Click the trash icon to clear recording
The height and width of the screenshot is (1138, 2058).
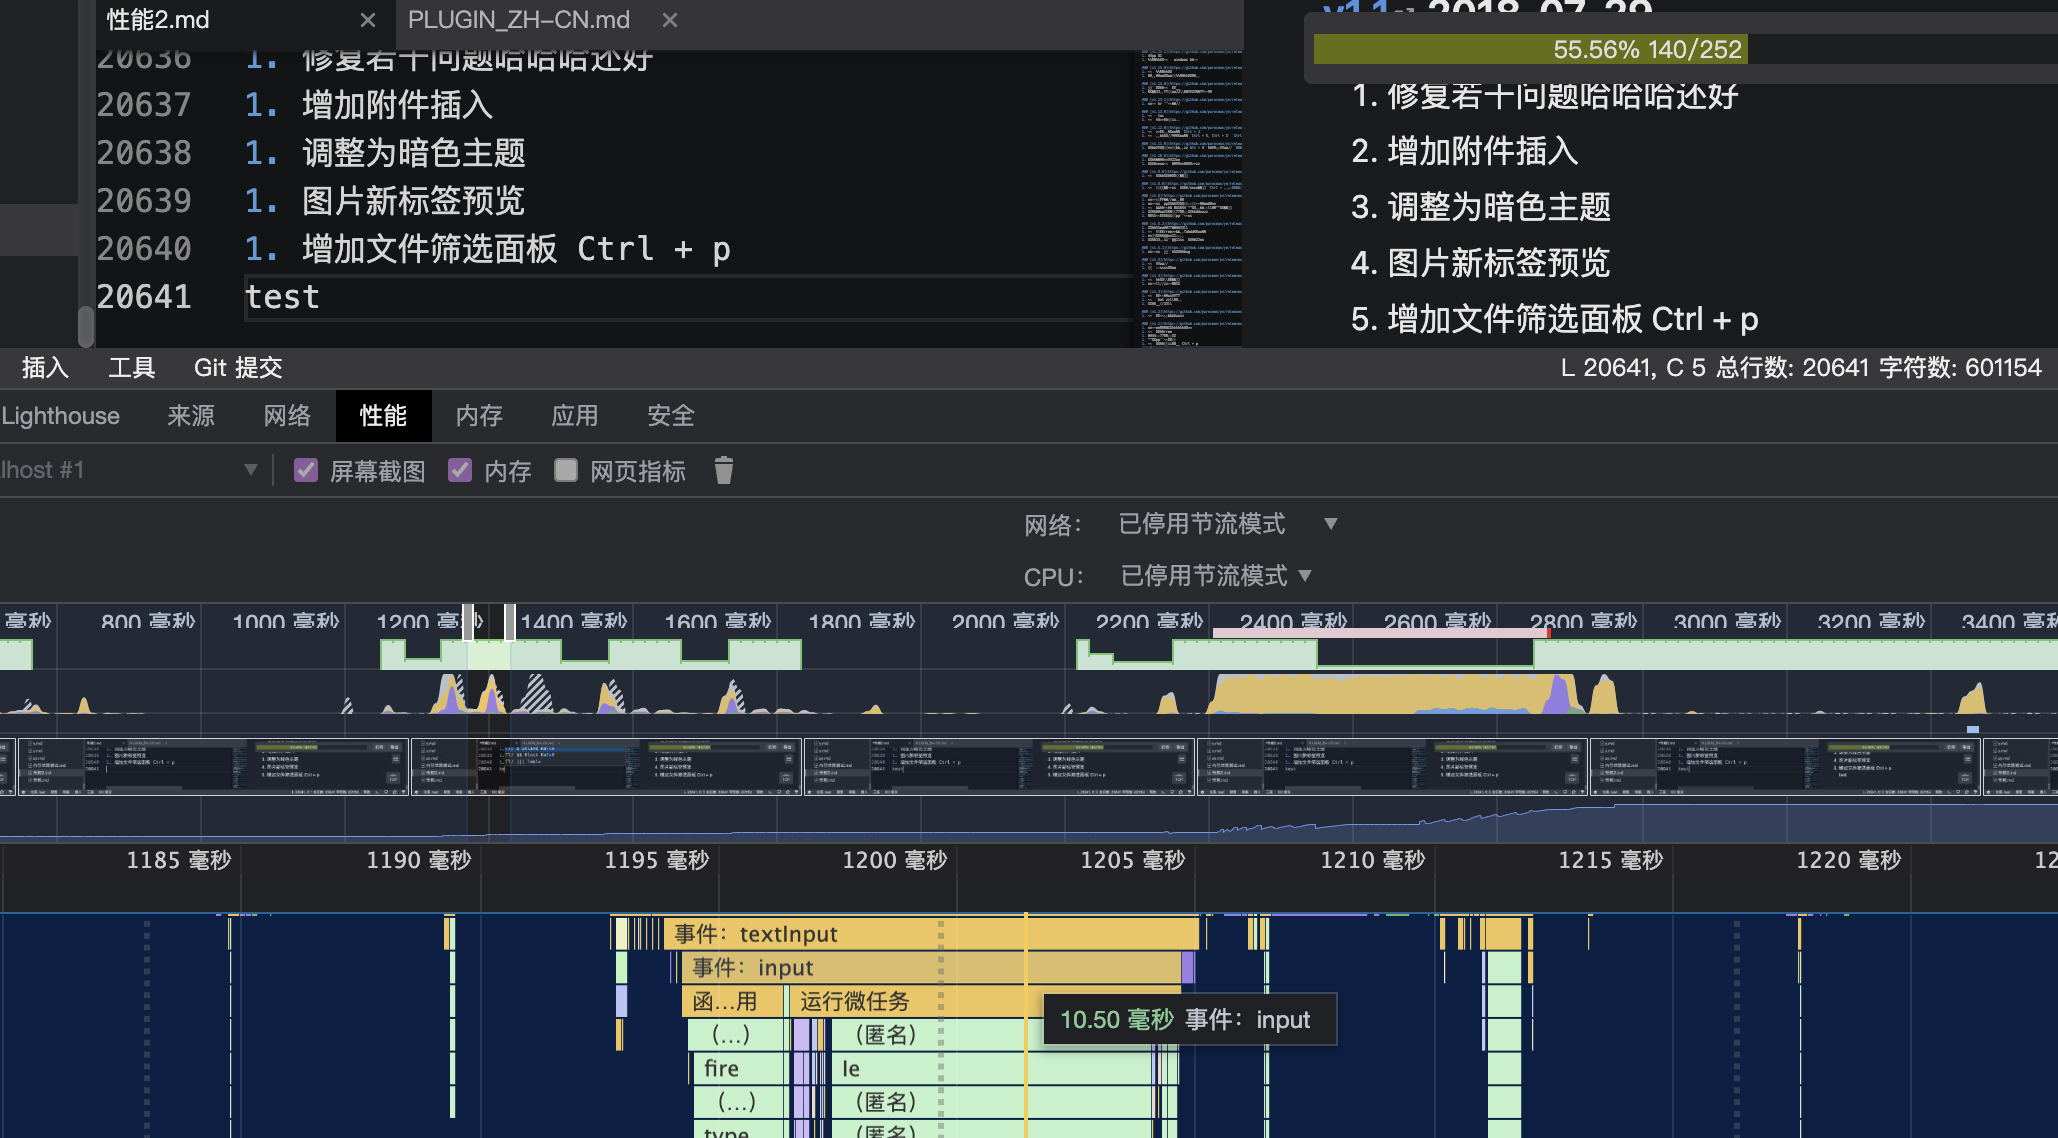point(724,471)
